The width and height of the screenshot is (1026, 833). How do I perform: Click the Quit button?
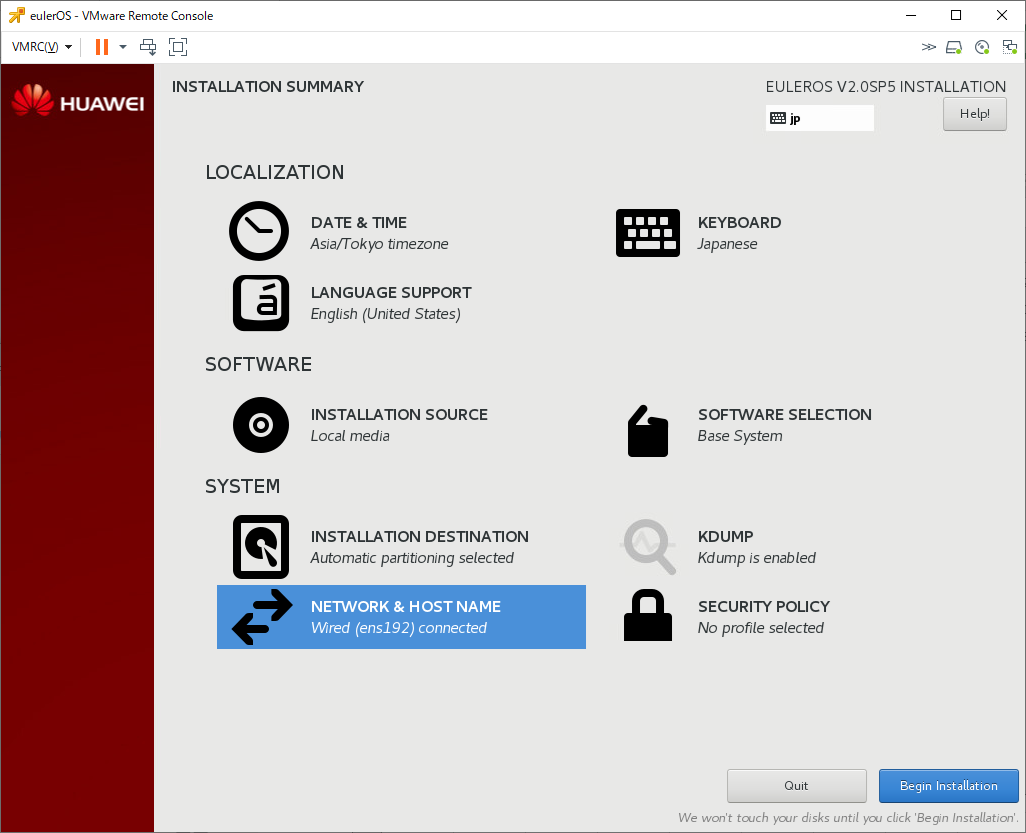pyautogui.click(x=796, y=785)
